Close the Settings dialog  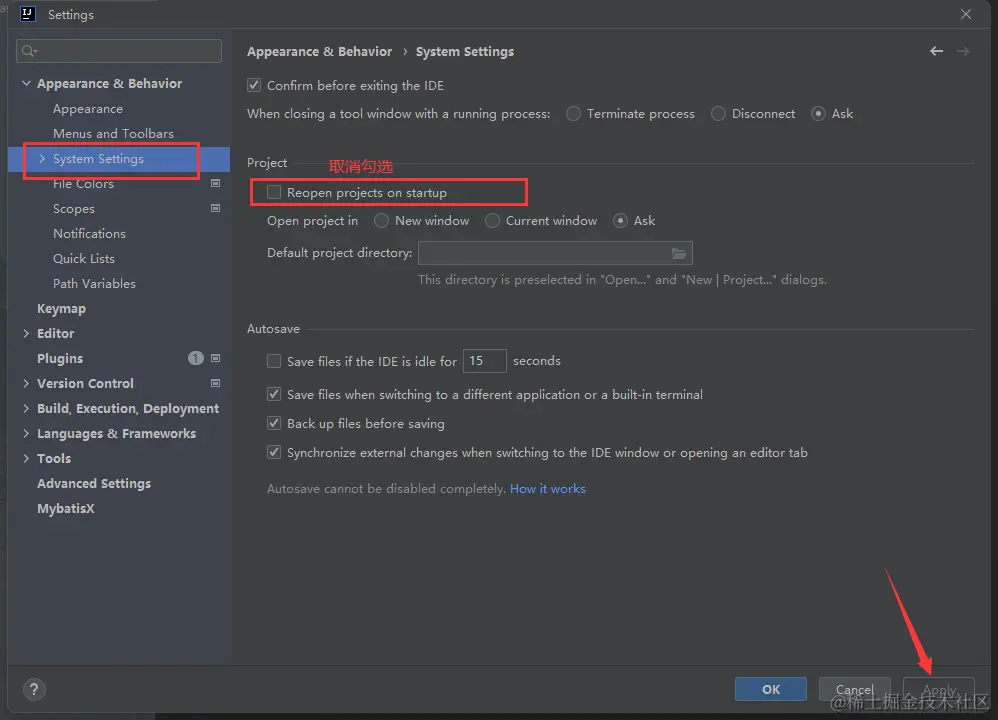click(966, 14)
